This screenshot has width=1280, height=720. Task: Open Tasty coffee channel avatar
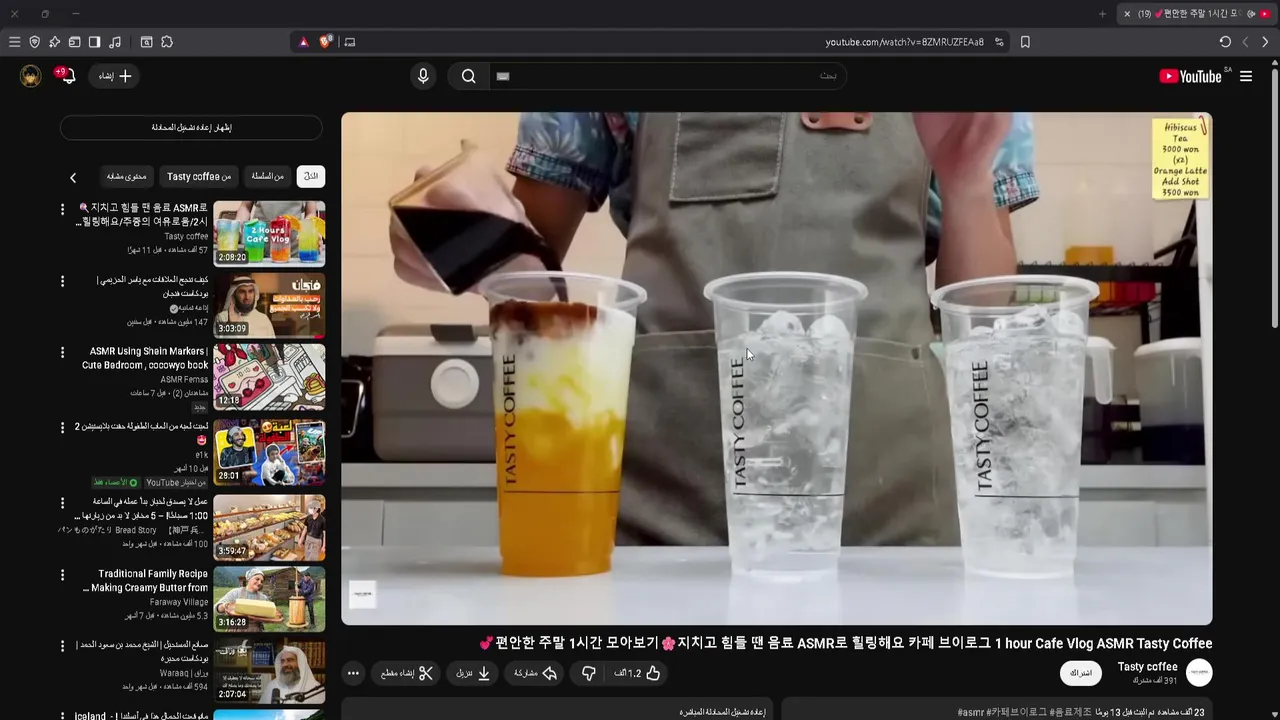[1199, 673]
